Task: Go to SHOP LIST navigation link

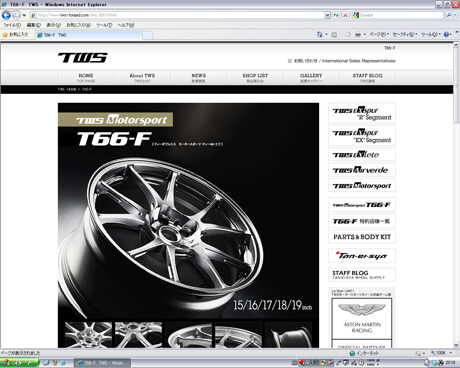Action: pyautogui.click(x=255, y=78)
